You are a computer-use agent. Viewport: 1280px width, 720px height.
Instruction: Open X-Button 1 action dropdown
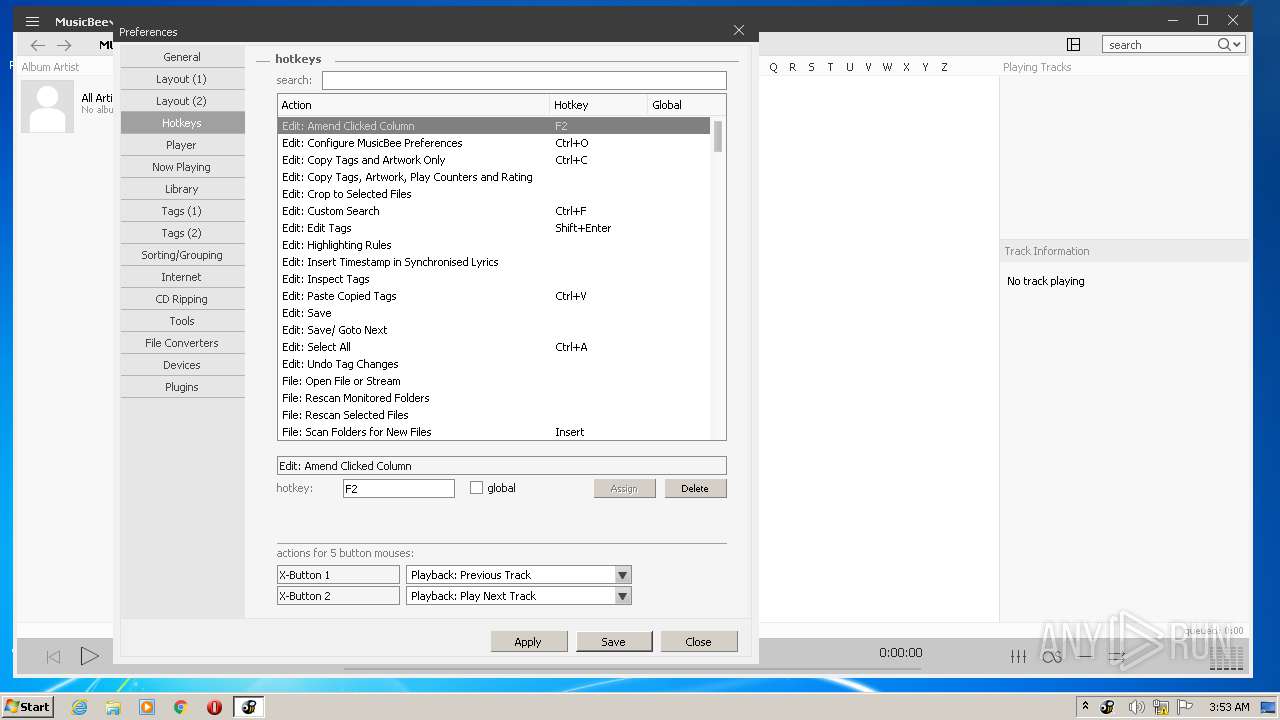tap(622, 575)
